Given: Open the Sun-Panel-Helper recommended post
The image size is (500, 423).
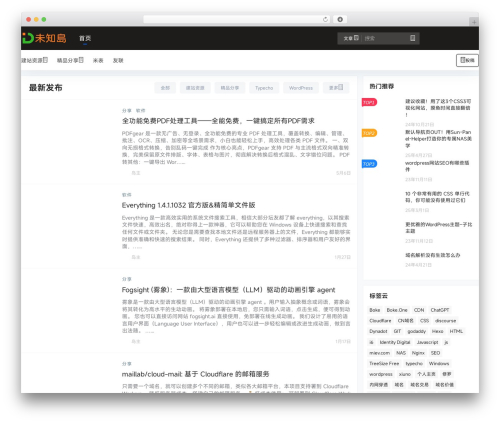Looking at the screenshot, I should click(438, 139).
